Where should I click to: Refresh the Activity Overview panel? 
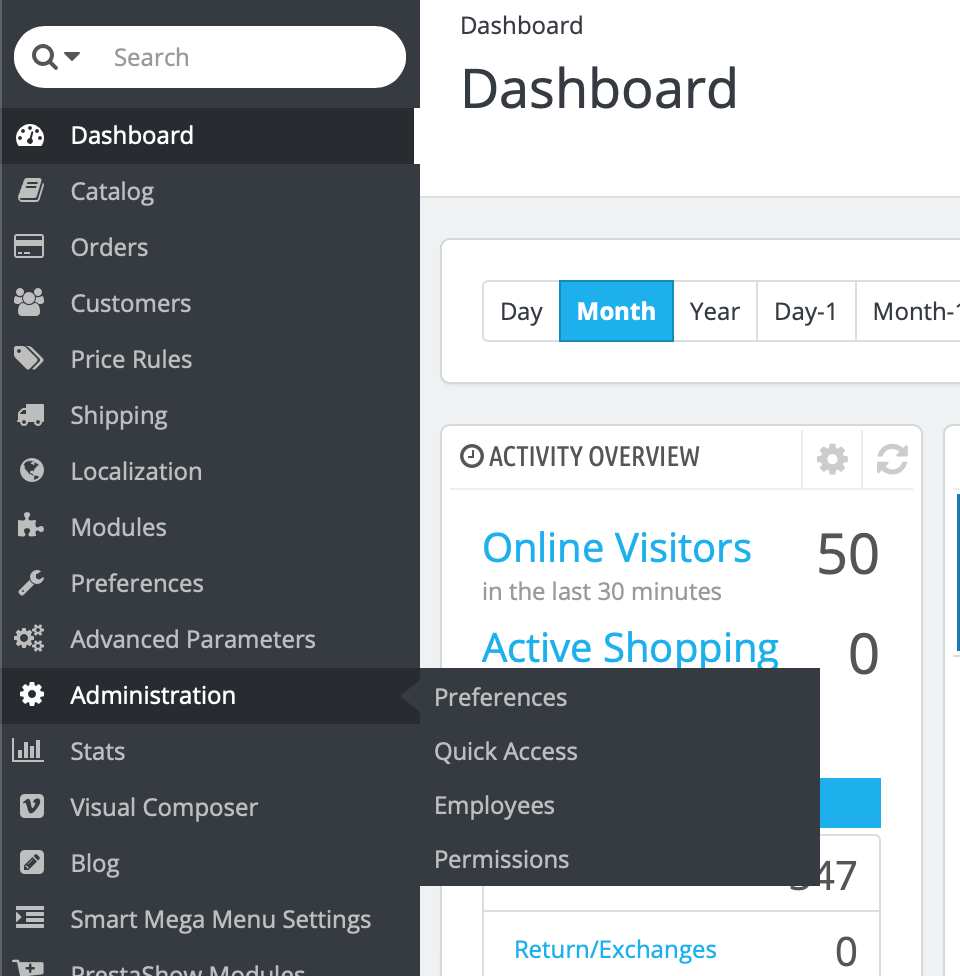[x=892, y=459]
